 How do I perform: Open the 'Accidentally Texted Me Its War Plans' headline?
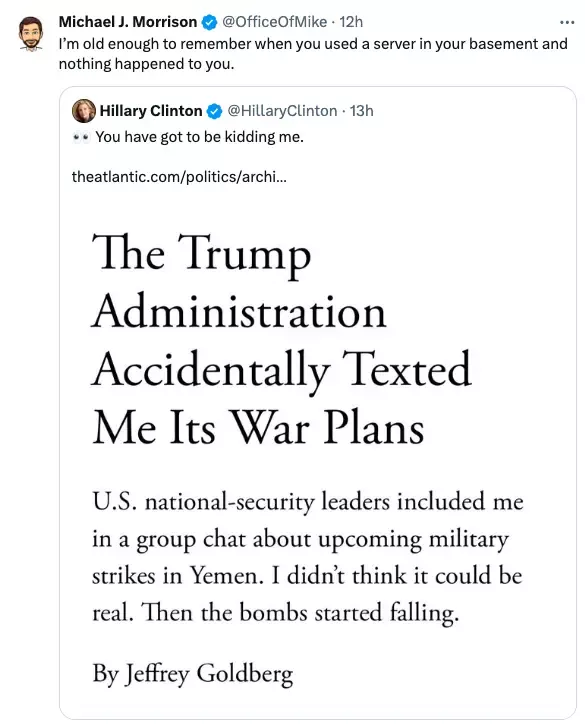pyautogui.click(x=281, y=399)
